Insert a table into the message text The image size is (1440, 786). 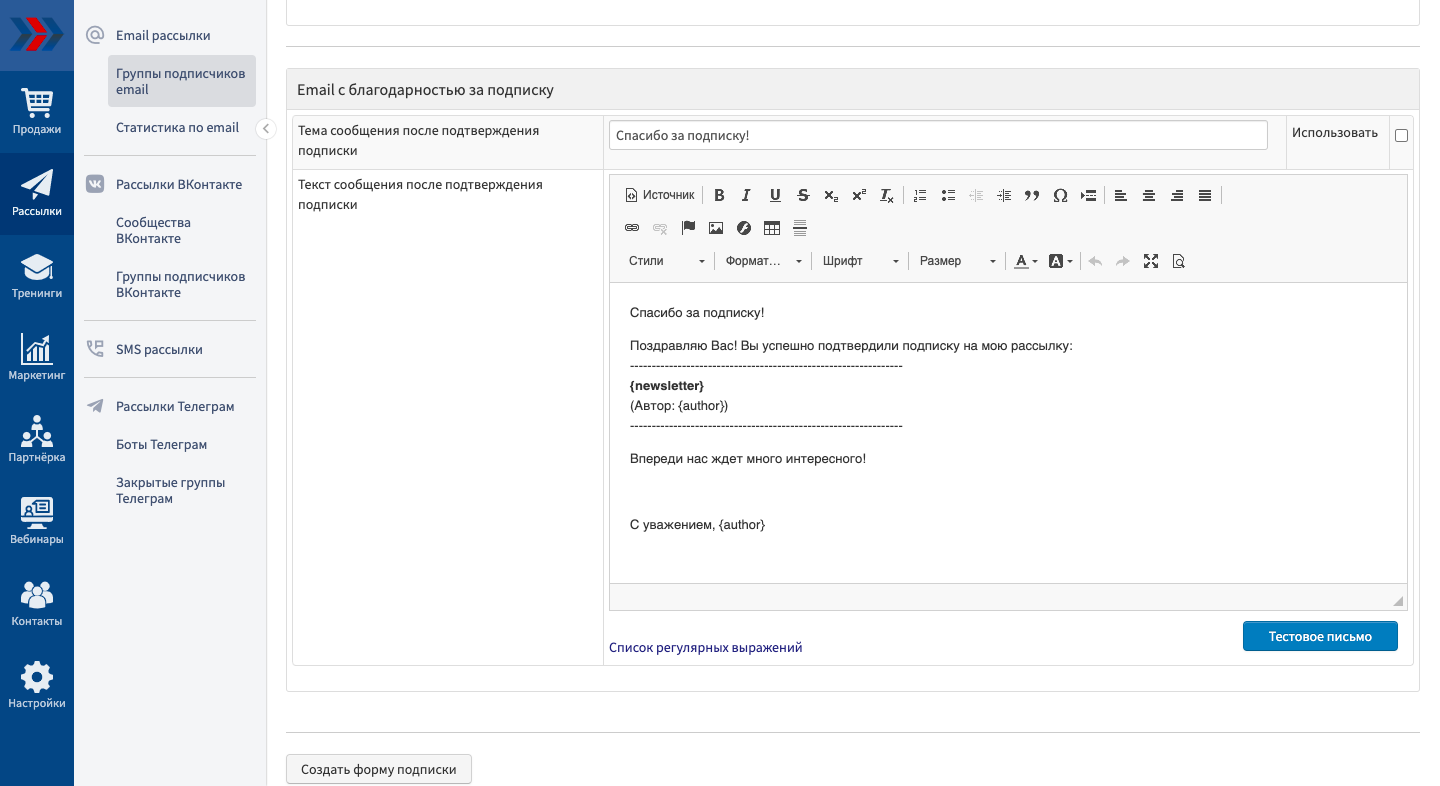(772, 228)
